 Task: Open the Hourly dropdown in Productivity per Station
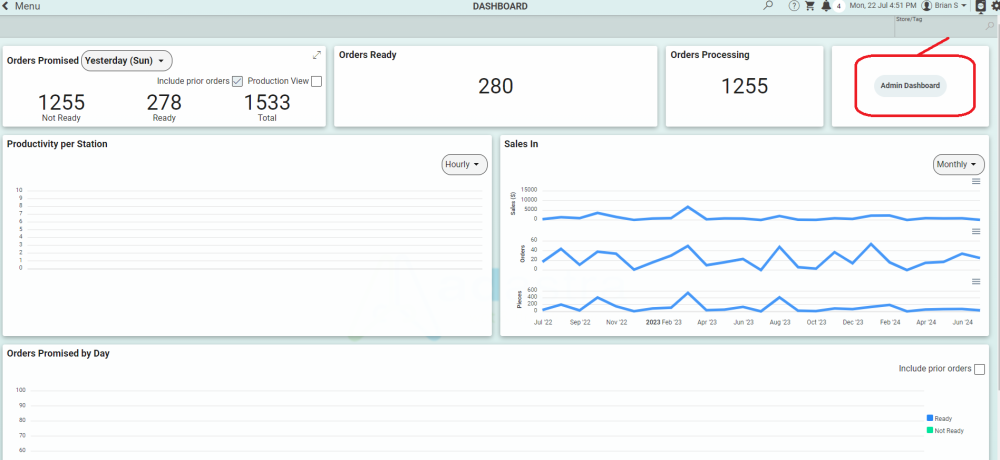click(464, 165)
